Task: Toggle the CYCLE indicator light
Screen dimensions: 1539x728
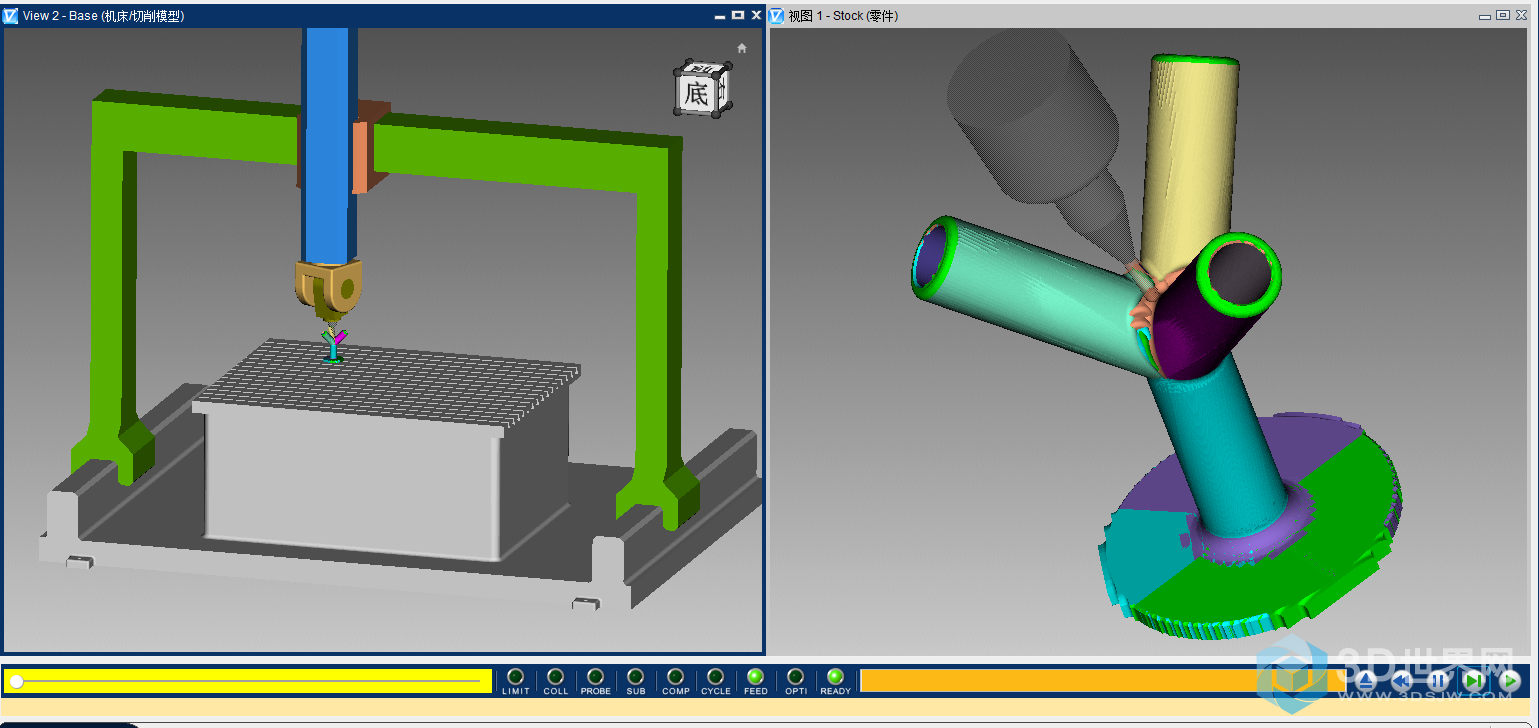Action: click(x=716, y=677)
